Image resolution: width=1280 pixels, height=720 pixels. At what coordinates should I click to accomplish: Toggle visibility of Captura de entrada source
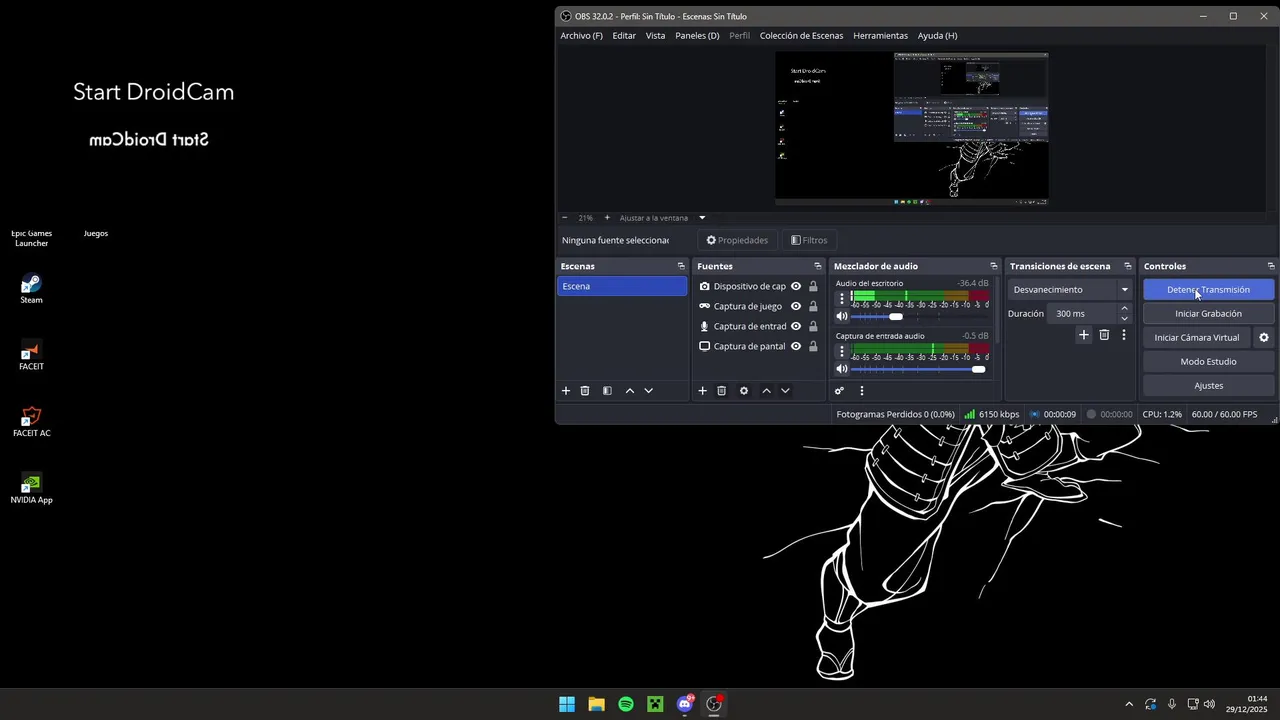coord(796,326)
